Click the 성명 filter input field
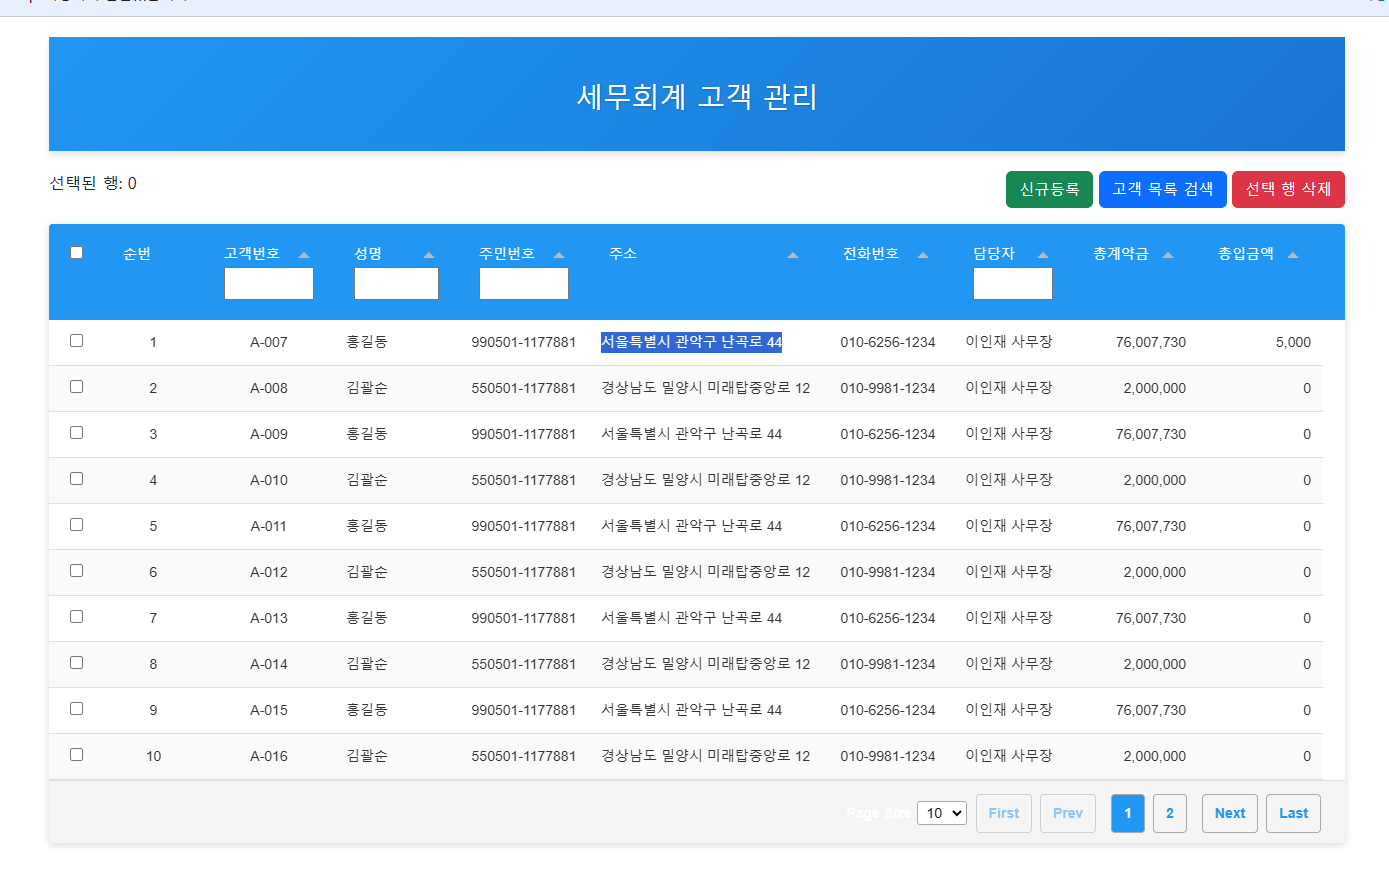 [396, 284]
